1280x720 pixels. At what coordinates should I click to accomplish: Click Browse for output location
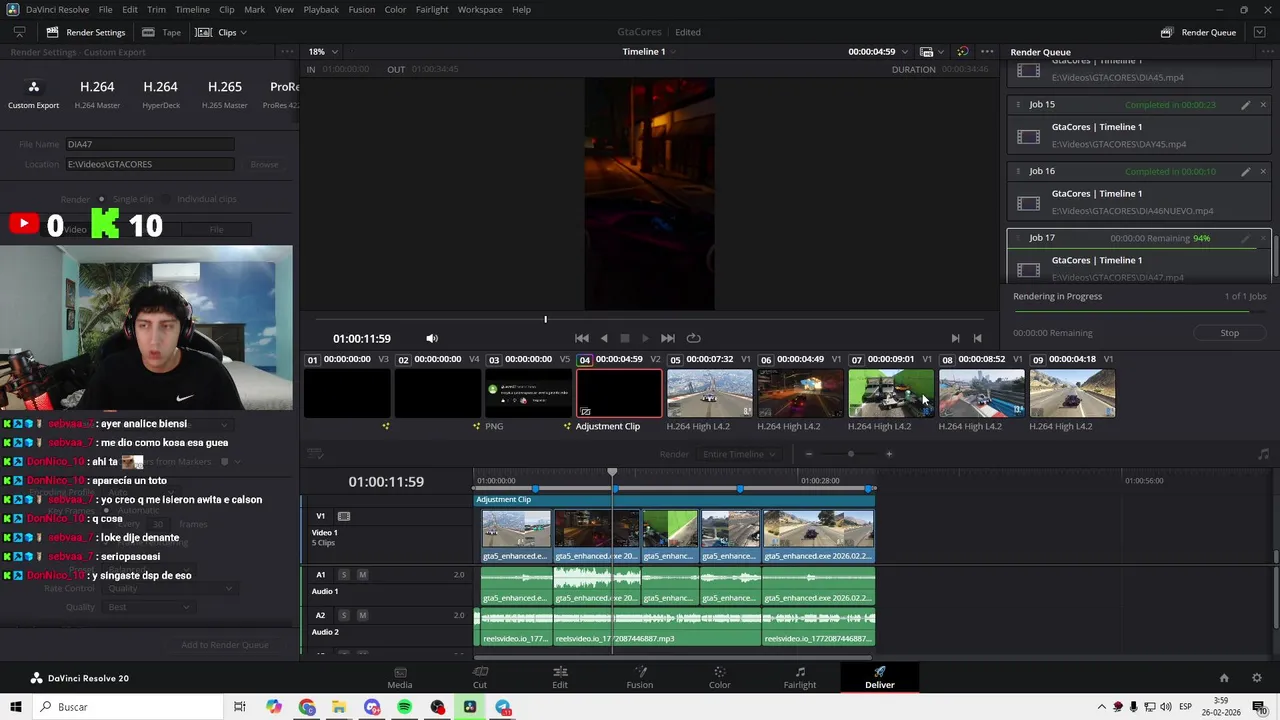tap(264, 164)
